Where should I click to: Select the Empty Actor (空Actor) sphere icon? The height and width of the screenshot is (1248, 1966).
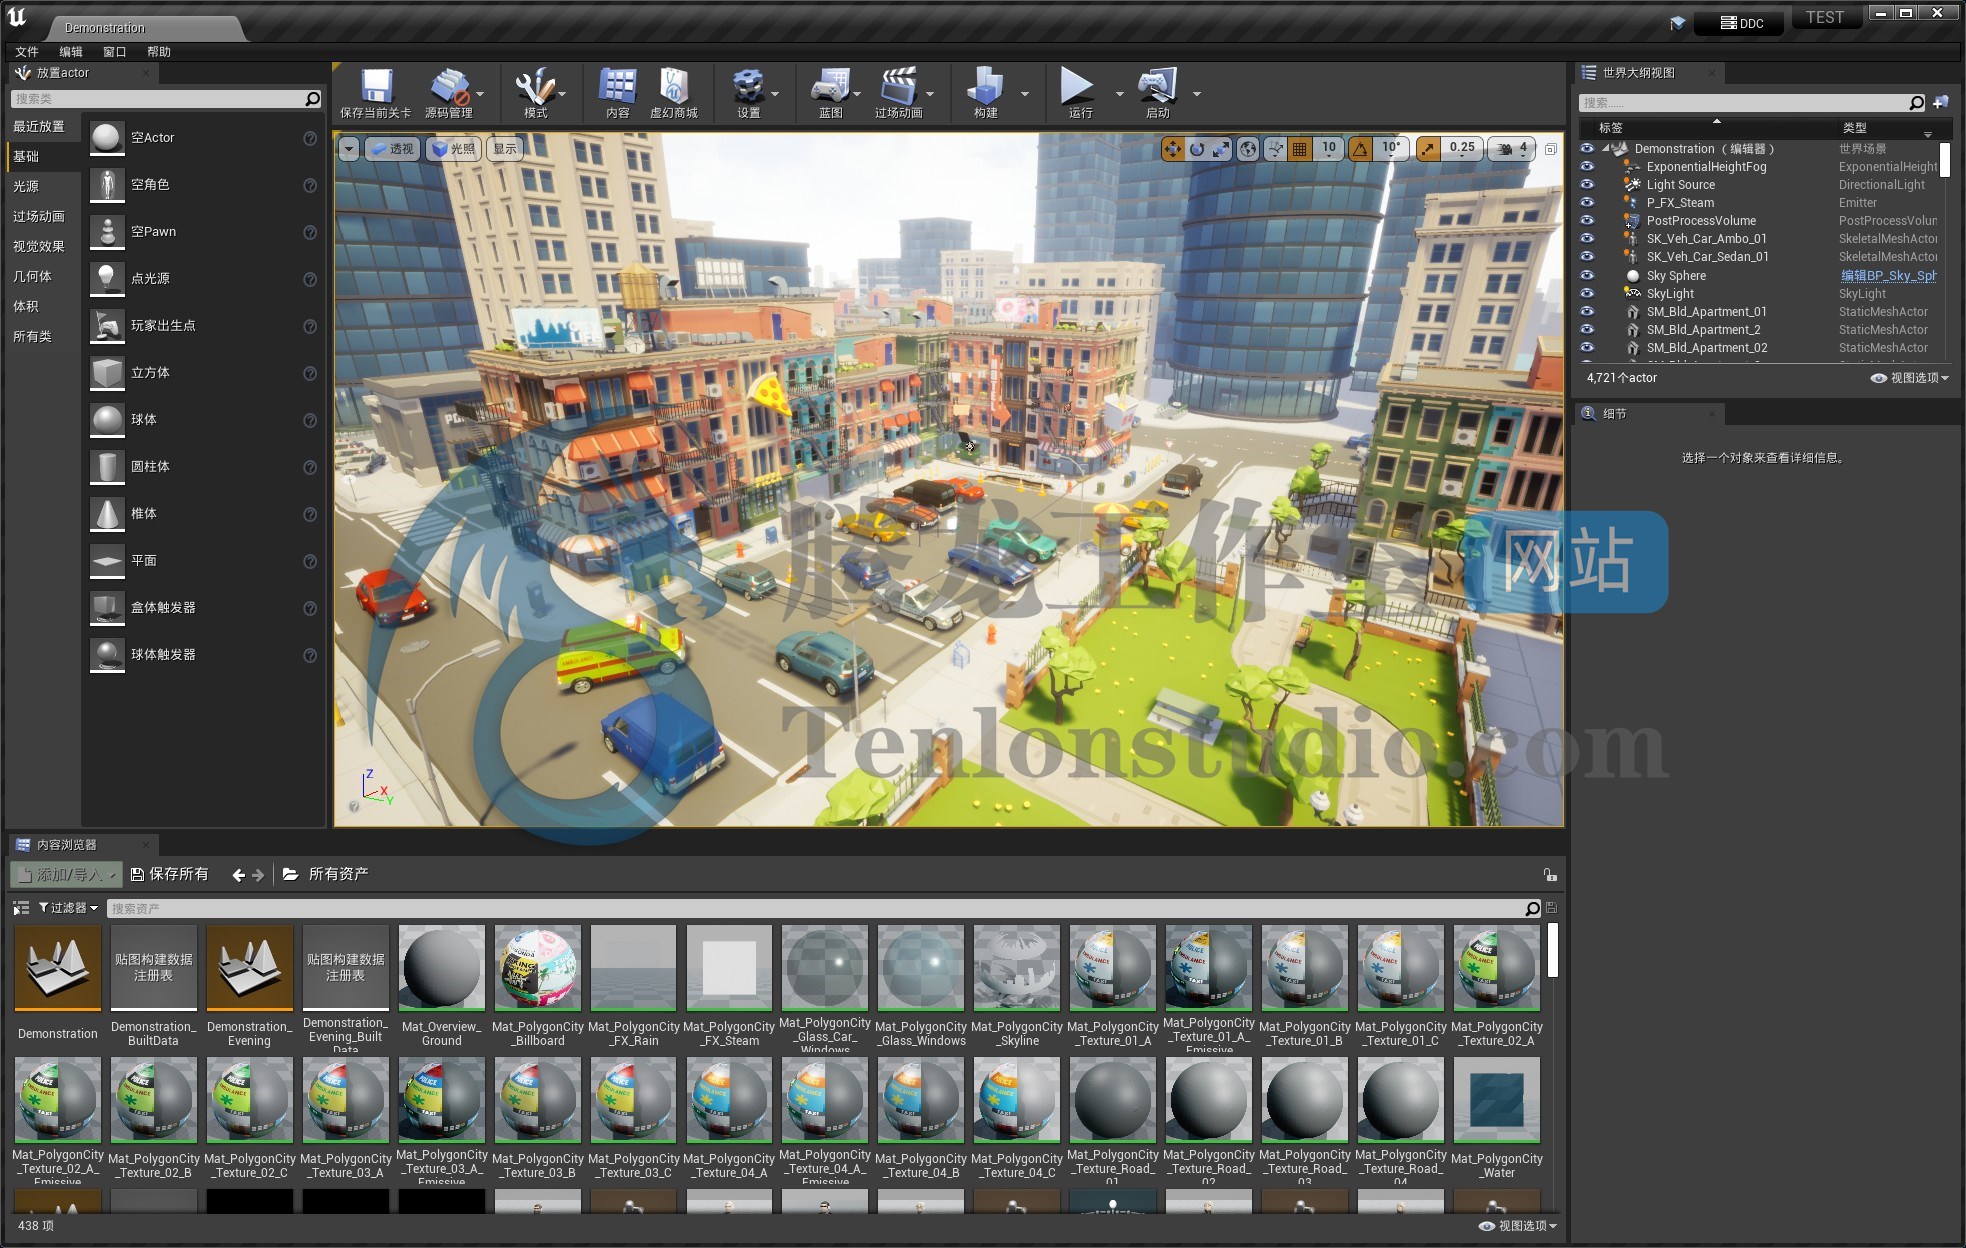pyautogui.click(x=107, y=138)
